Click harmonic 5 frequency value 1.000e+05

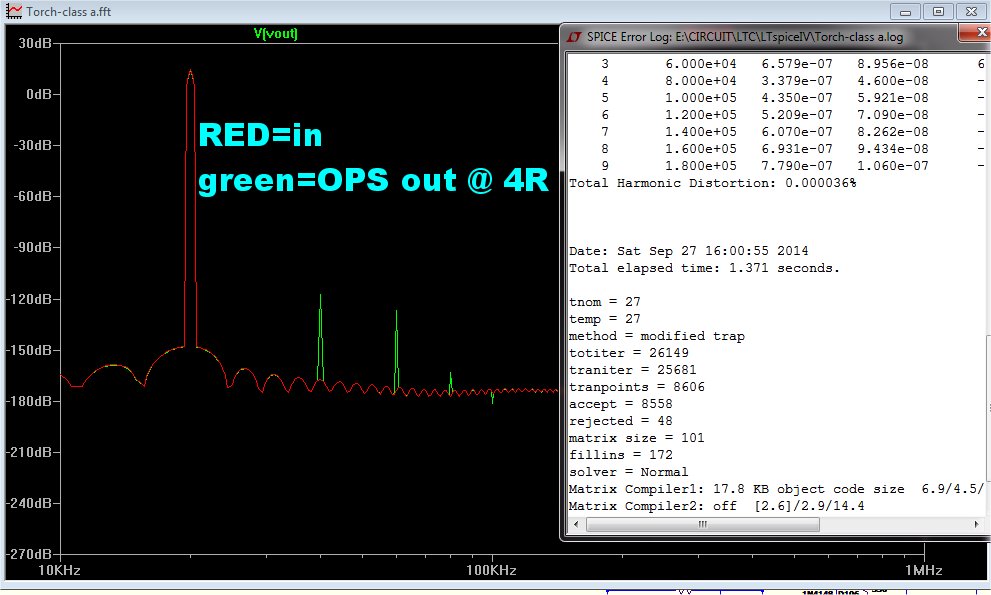point(700,98)
